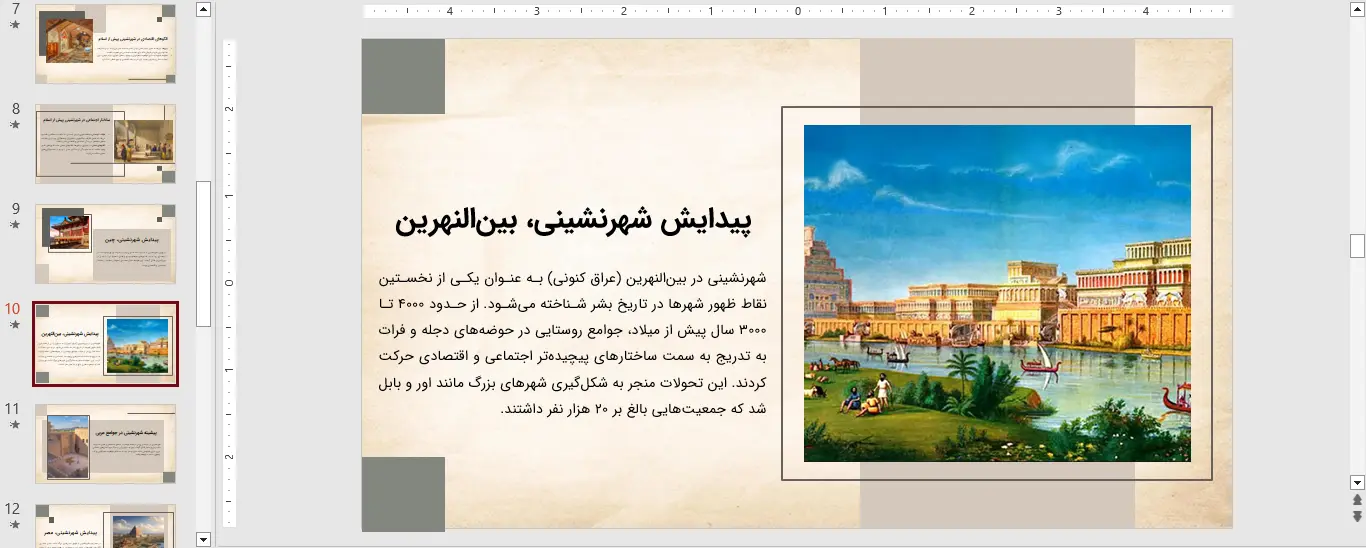Image resolution: width=1366 pixels, height=548 pixels.
Task: Click slide number 11 label
Action: [x=12, y=409]
